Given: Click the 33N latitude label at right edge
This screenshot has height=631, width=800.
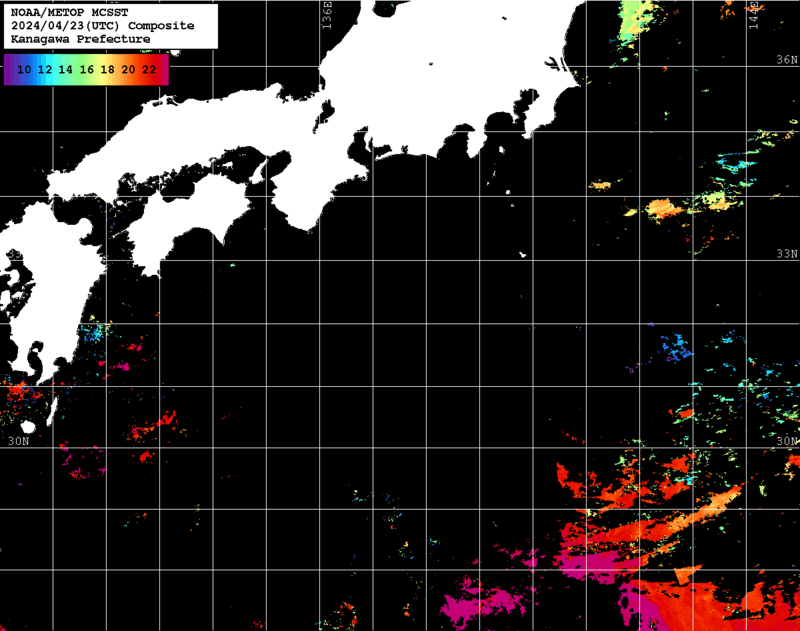Looking at the screenshot, I should point(787,254).
